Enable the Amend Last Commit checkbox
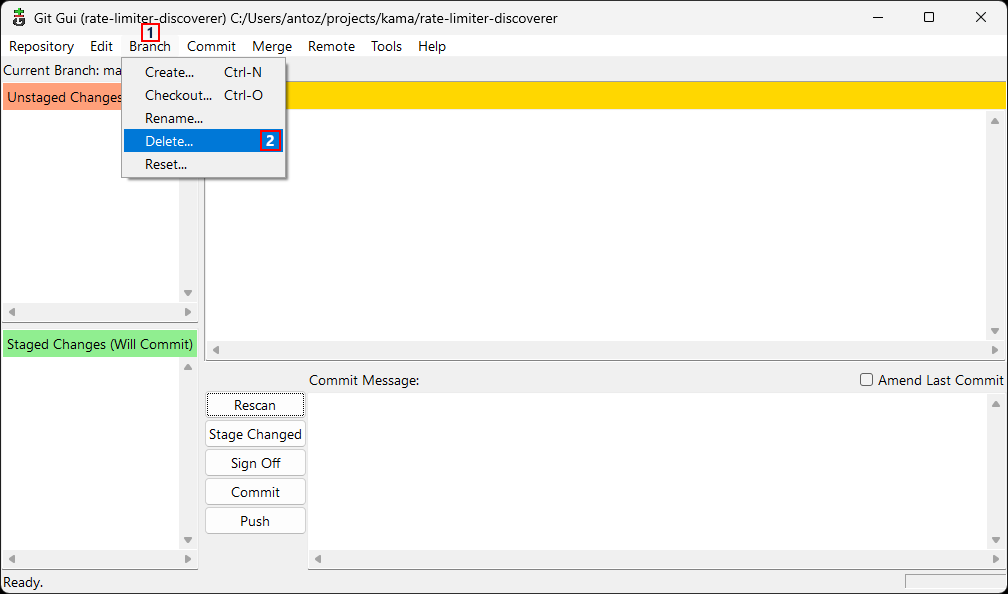This screenshot has width=1008, height=594. coord(867,380)
